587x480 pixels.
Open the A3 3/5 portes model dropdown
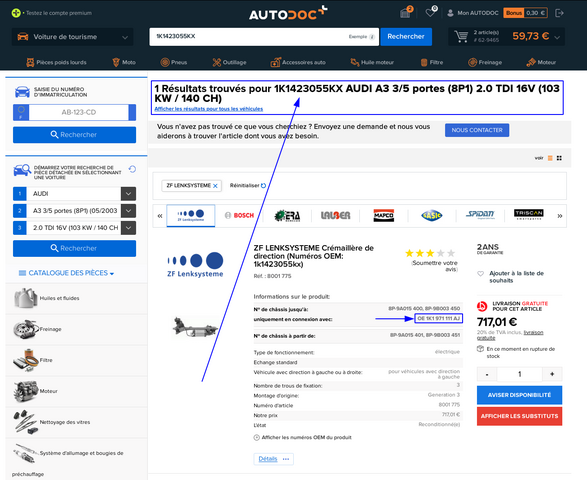(x=74, y=211)
